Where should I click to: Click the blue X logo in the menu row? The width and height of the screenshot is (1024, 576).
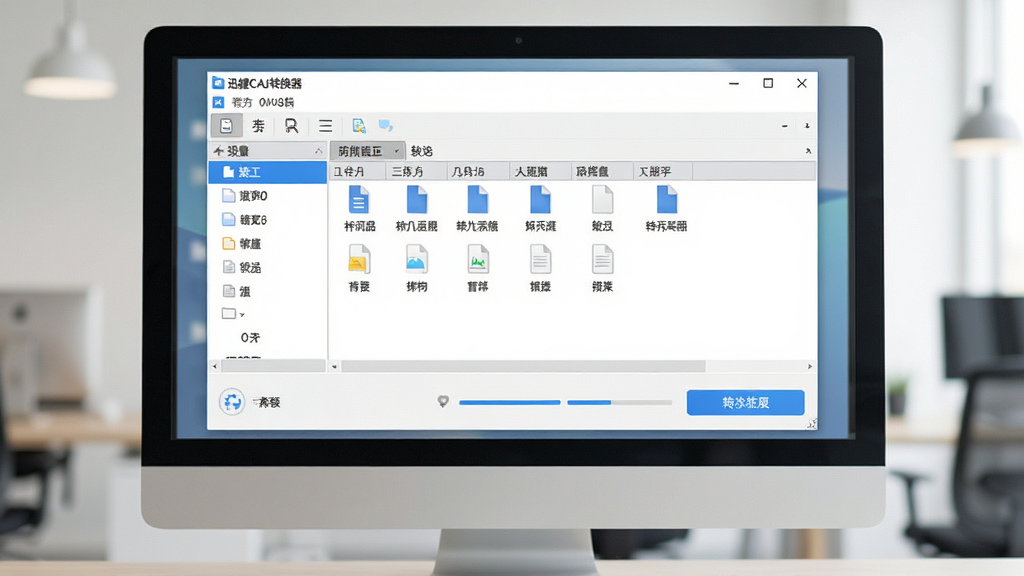click(218, 103)
